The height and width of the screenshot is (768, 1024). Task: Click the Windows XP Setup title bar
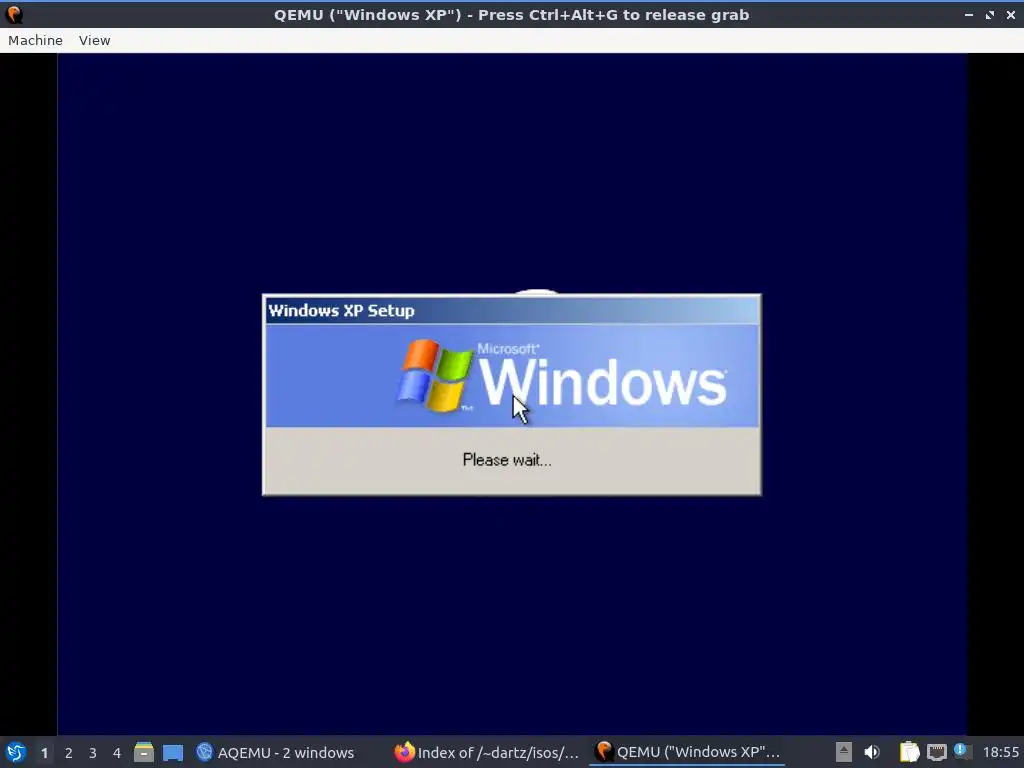[511, 310]
